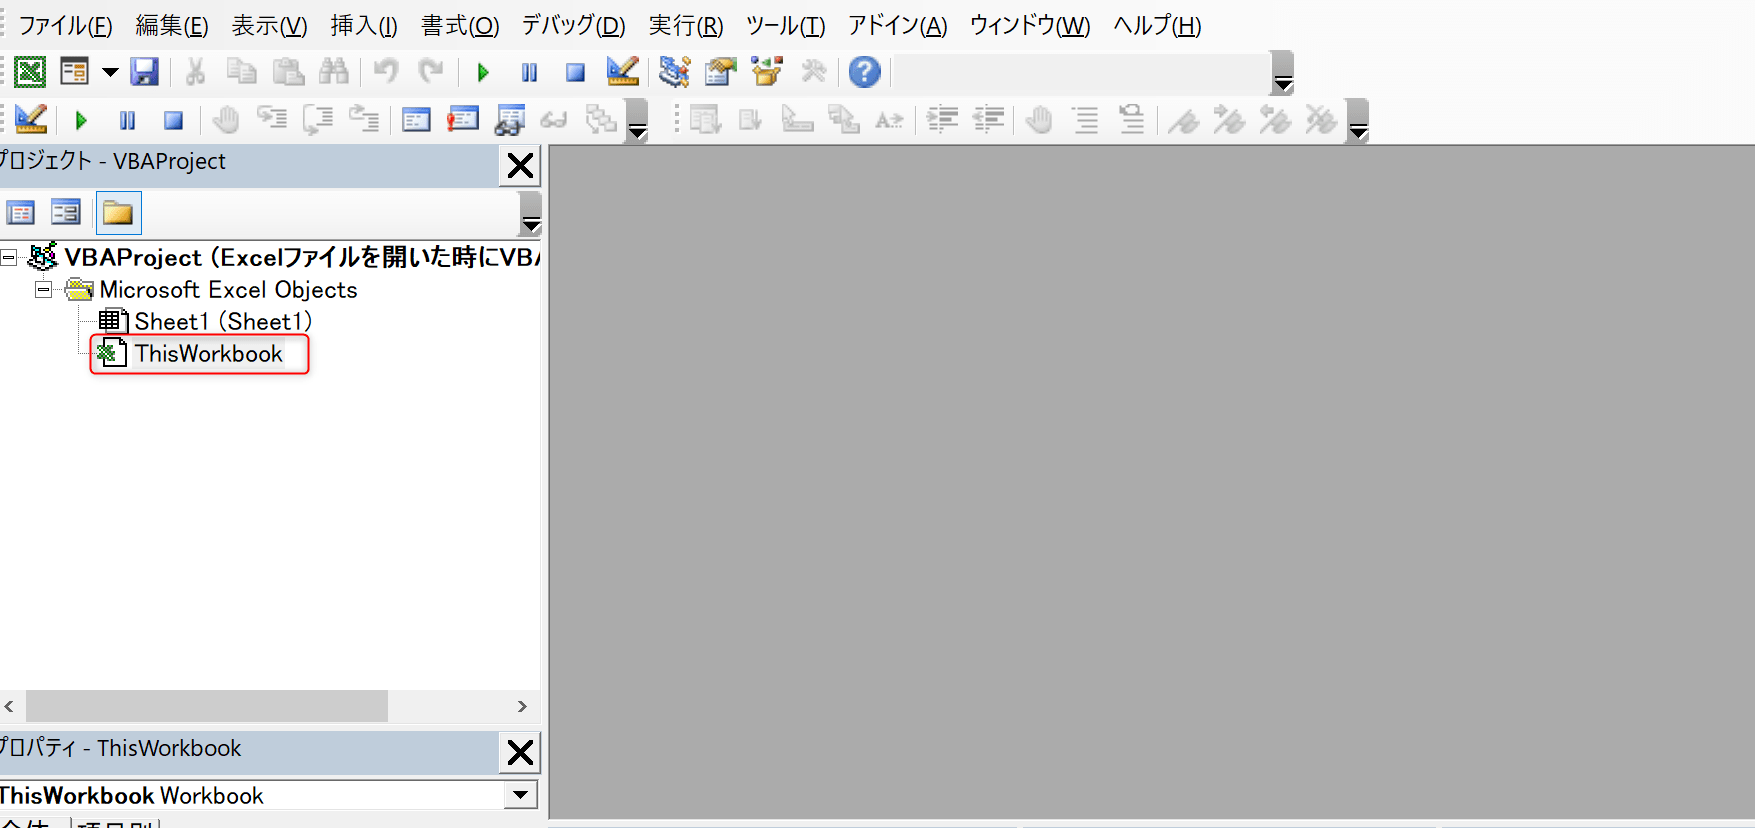Image resolution: width=1755 pixels, height=828 pixels.
Task: Open Project Explorer from the standard toolbar
Action: [674, 72]
